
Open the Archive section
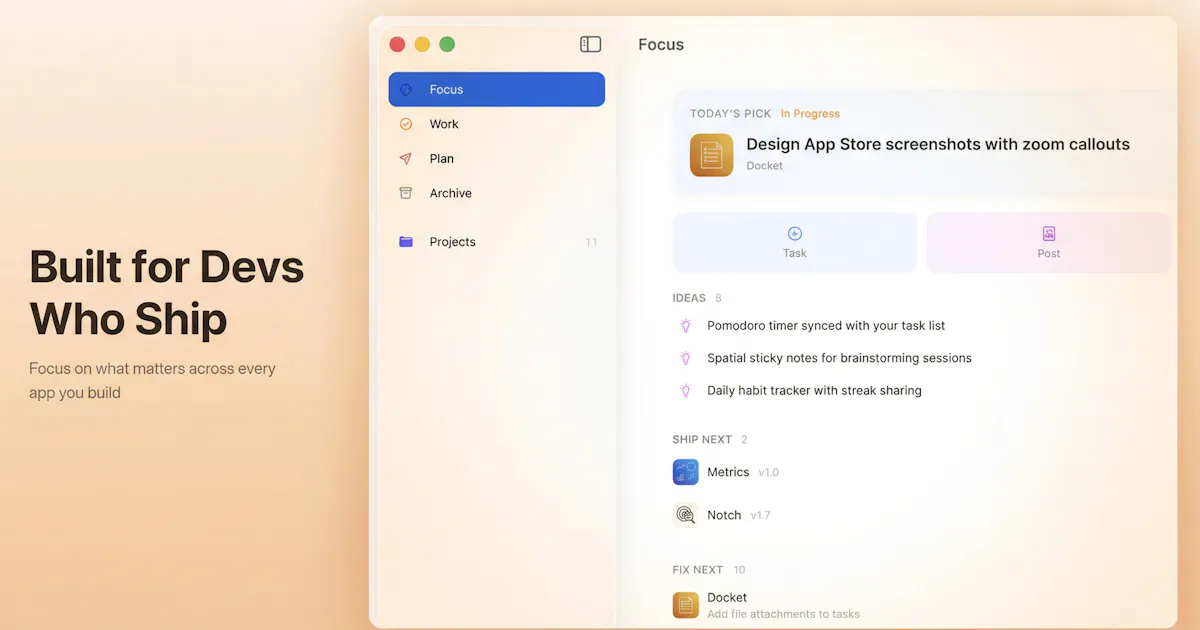coord(497,193)
